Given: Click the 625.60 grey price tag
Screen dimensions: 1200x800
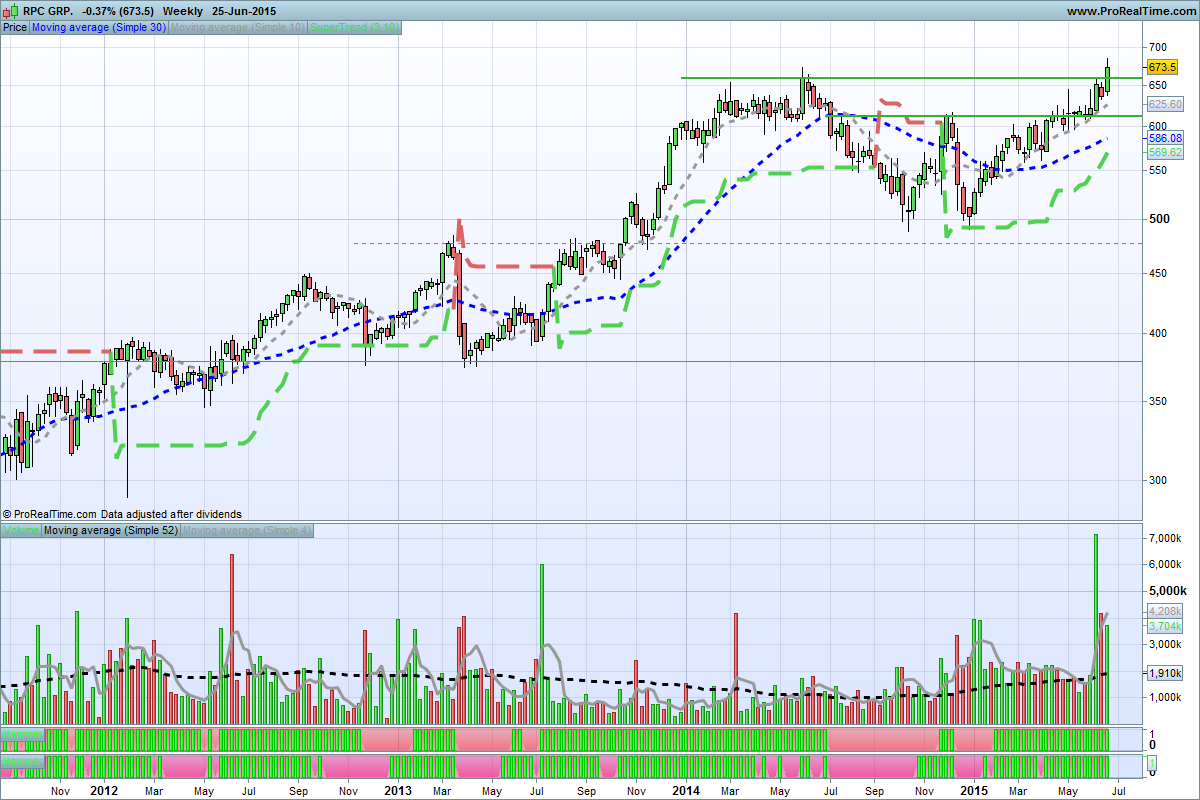Looking at the screenshot, I should [x=1165, y=104].
